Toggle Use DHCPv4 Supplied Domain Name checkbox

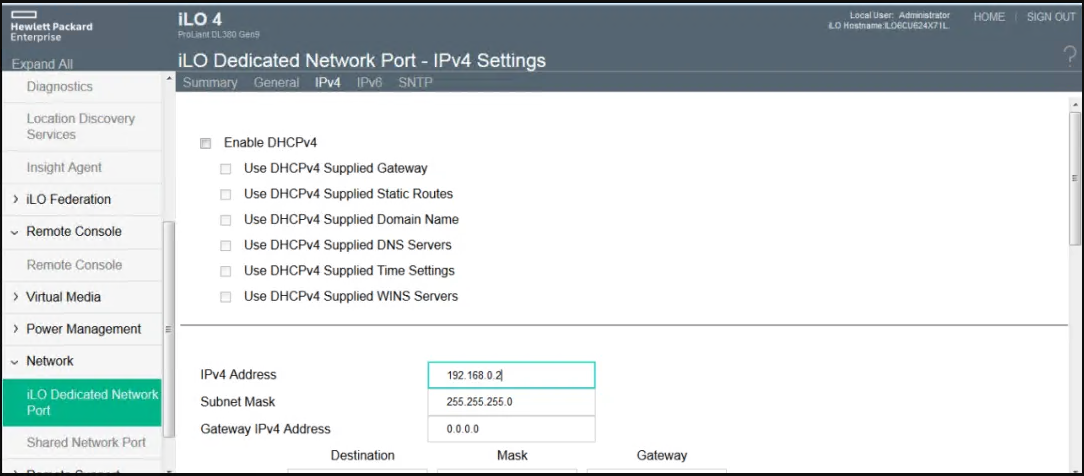225,220
